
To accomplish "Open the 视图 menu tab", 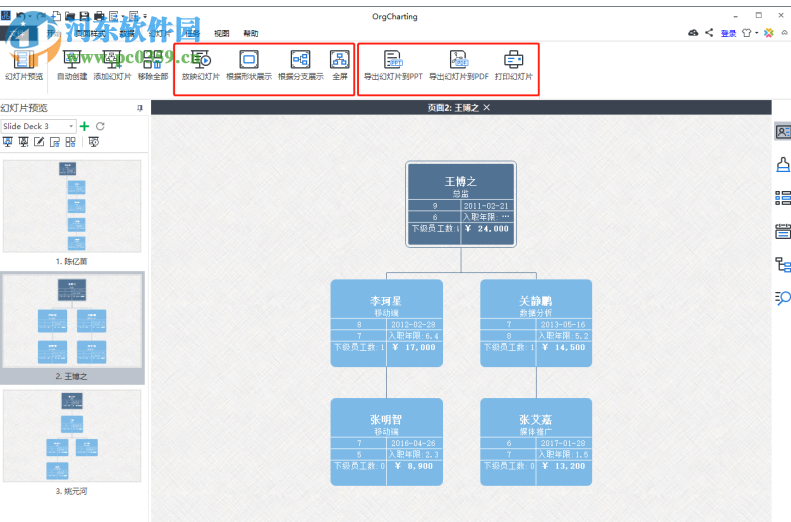I will 221,33.
